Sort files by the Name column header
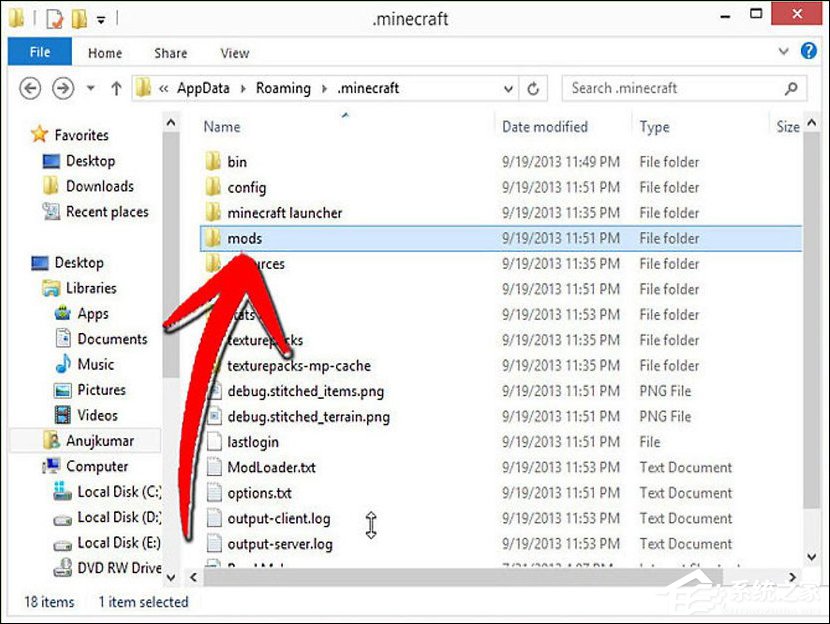The width and height of the screenshot is (830, 624). pyautogui.click(x=221, y=126)
